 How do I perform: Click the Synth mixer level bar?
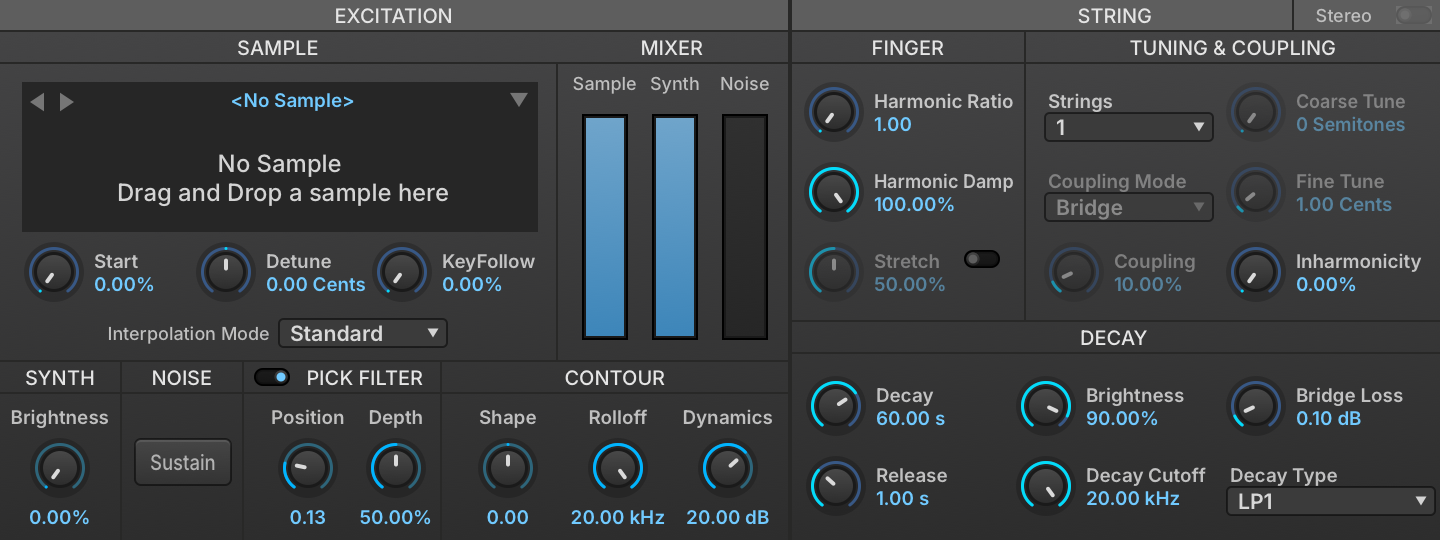(x=675, y=227)
